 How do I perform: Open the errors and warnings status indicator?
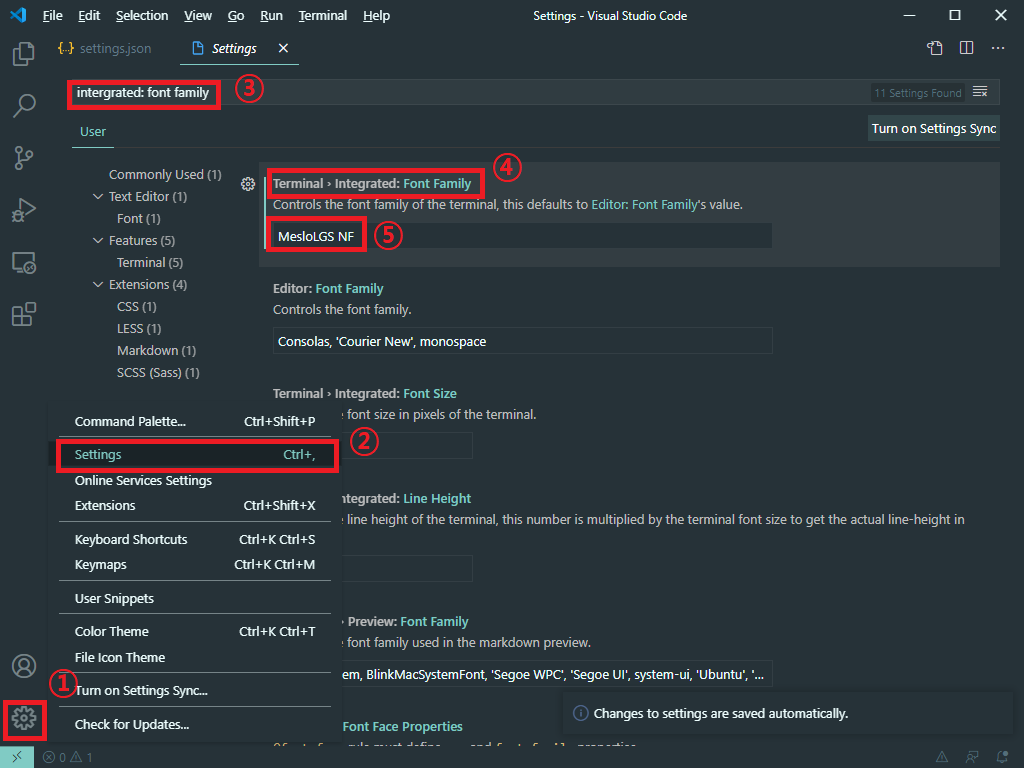point(67,757)
